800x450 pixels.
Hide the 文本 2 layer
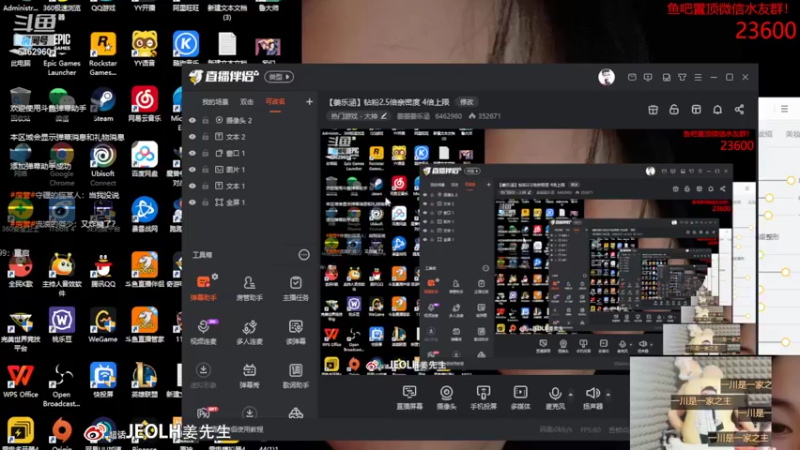[192, 137]
